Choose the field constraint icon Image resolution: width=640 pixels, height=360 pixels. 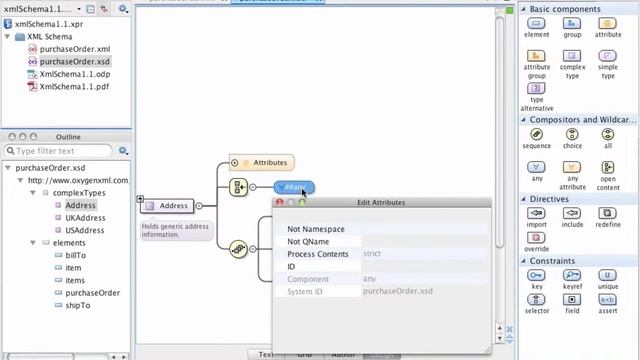[x=572, y=300]
